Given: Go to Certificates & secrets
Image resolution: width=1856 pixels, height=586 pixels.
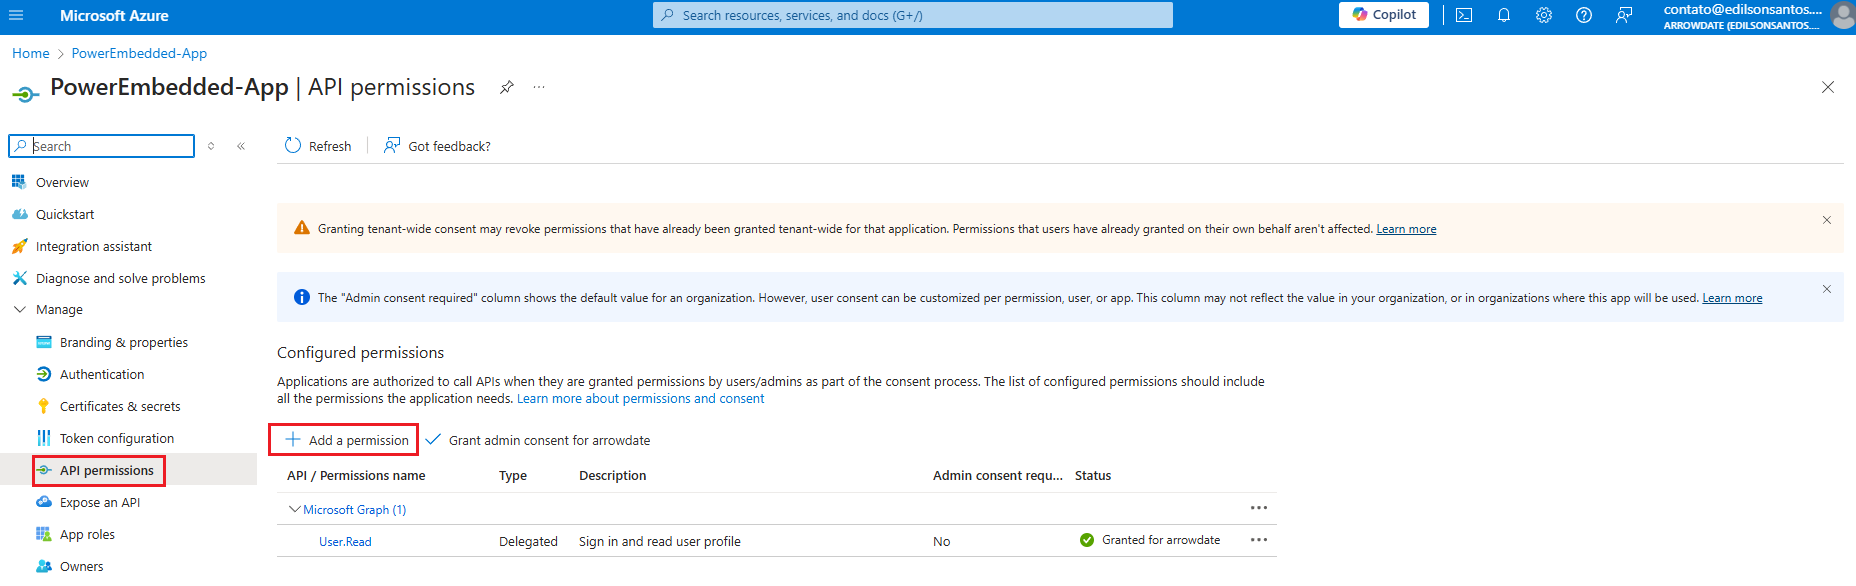Looking at the screenshot, I should [120, 407].
